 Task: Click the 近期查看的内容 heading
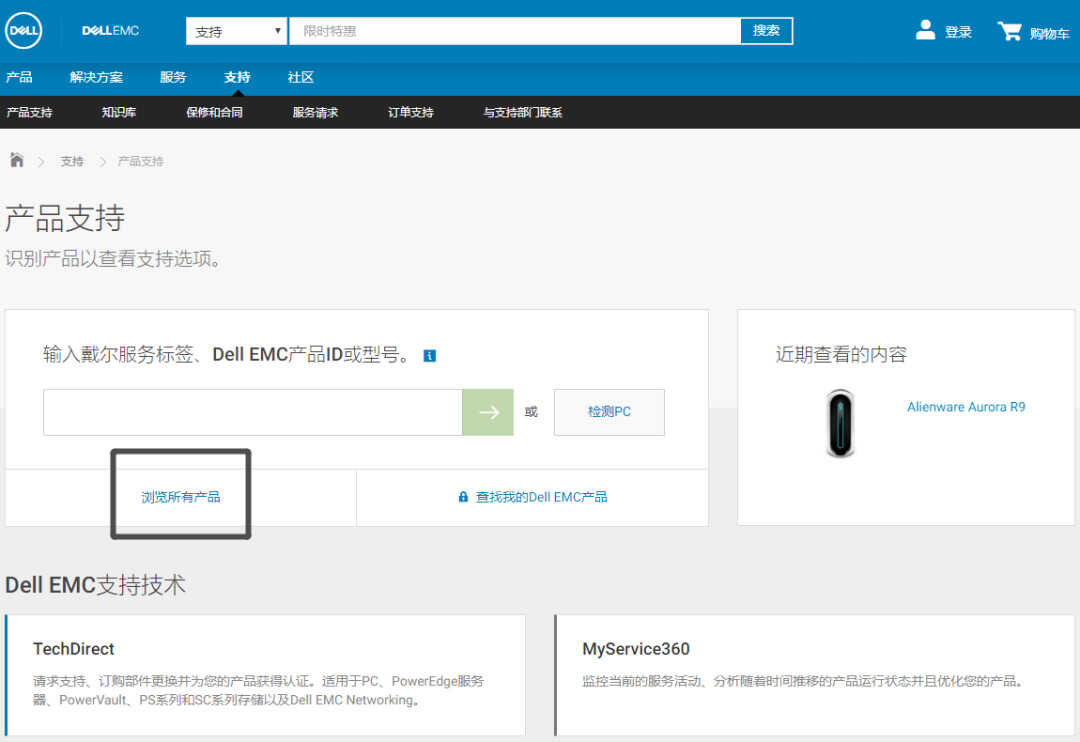pyautogui.click(x=841, y=354)
